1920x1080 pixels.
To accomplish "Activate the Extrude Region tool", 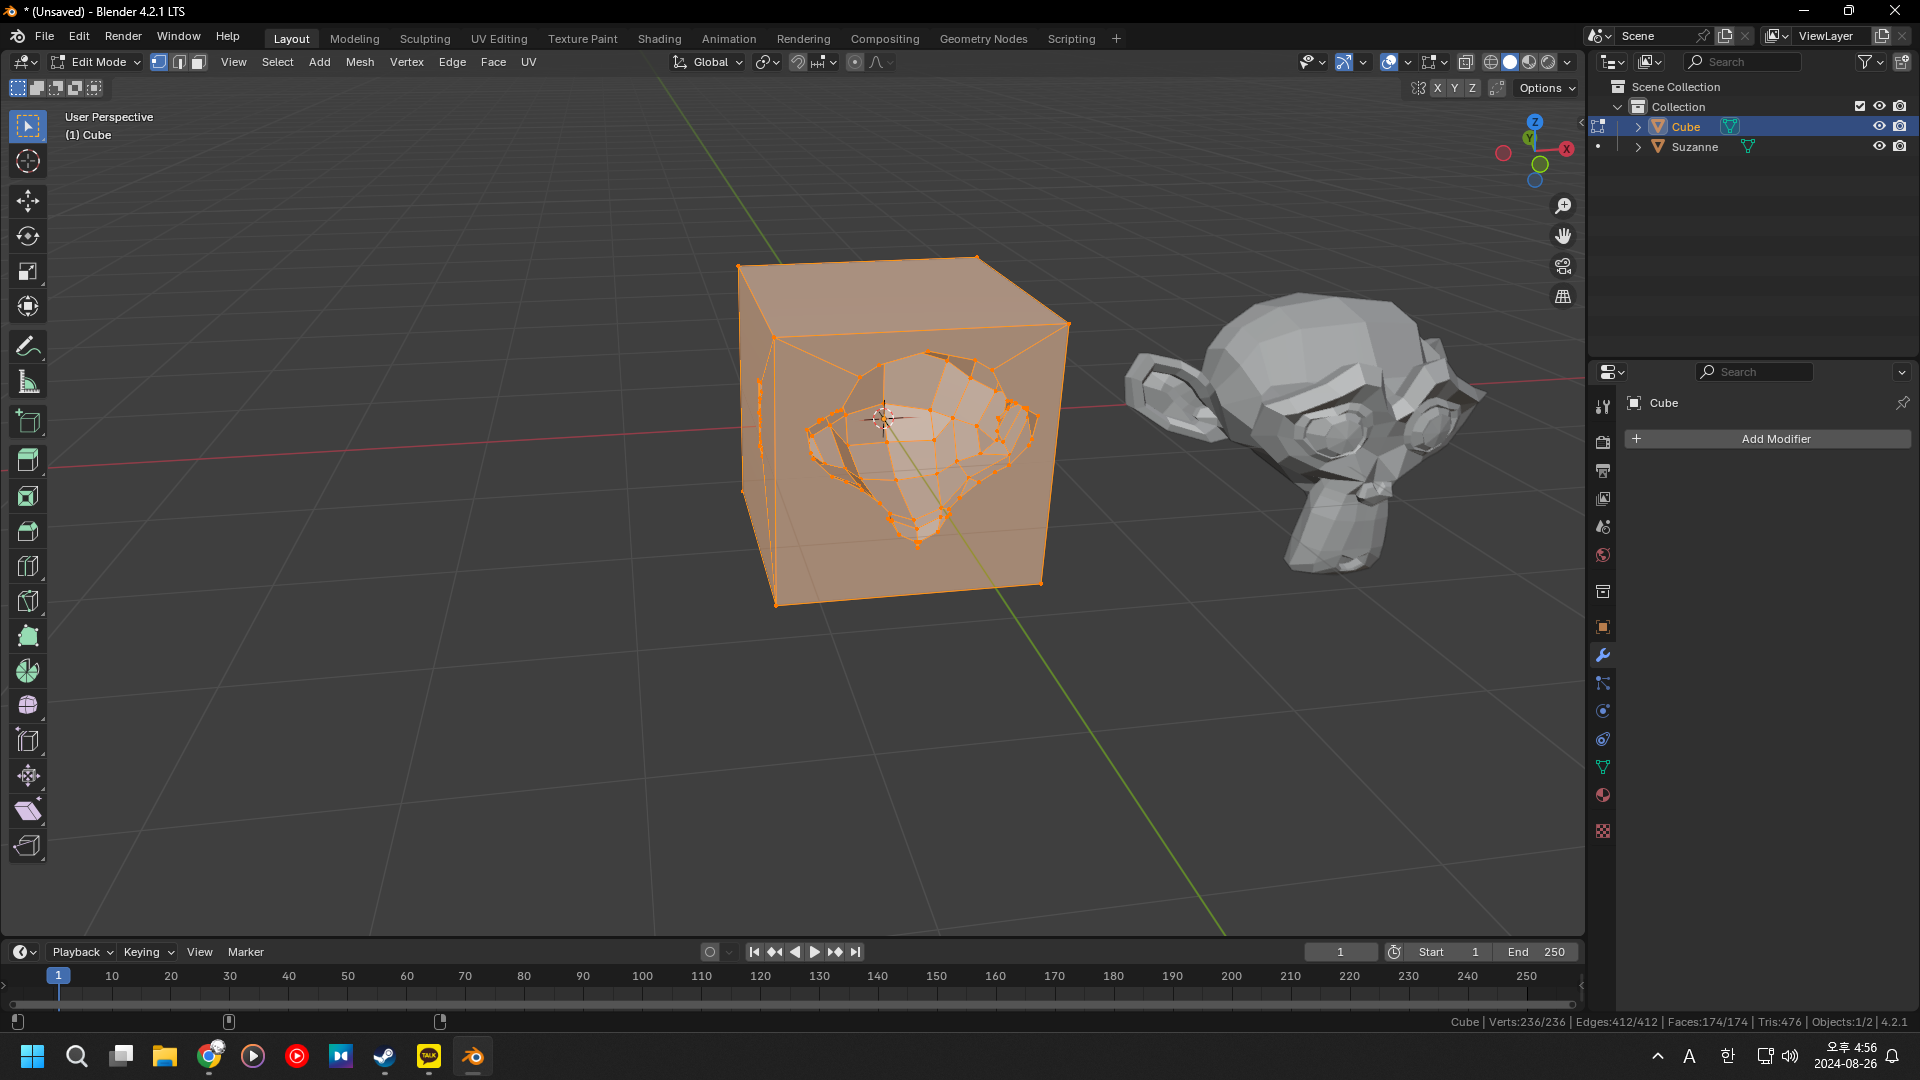I will (x=28, y=460).
